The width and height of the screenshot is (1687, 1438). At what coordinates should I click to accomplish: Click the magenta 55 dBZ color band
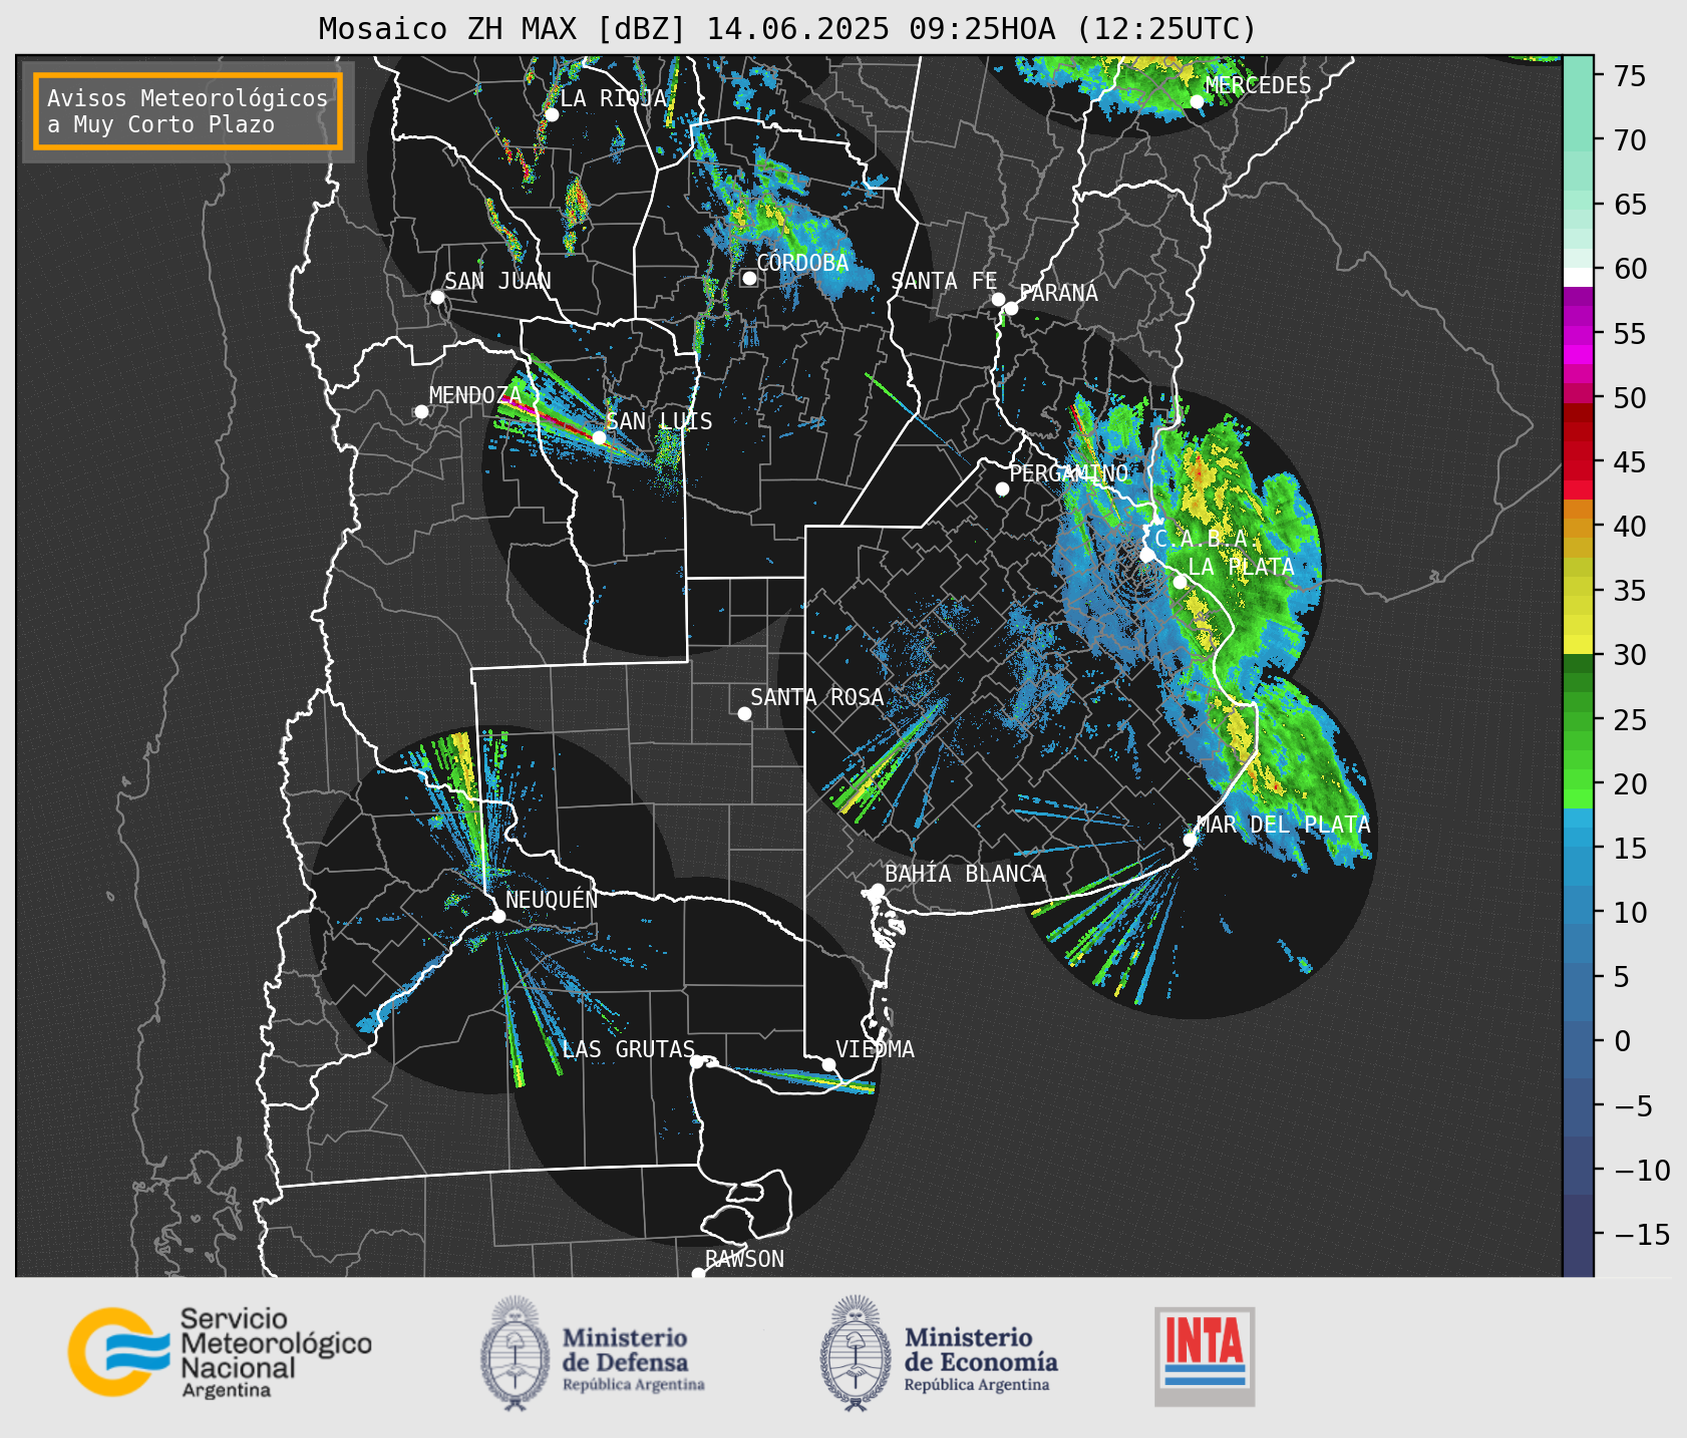coord(1578,334)
